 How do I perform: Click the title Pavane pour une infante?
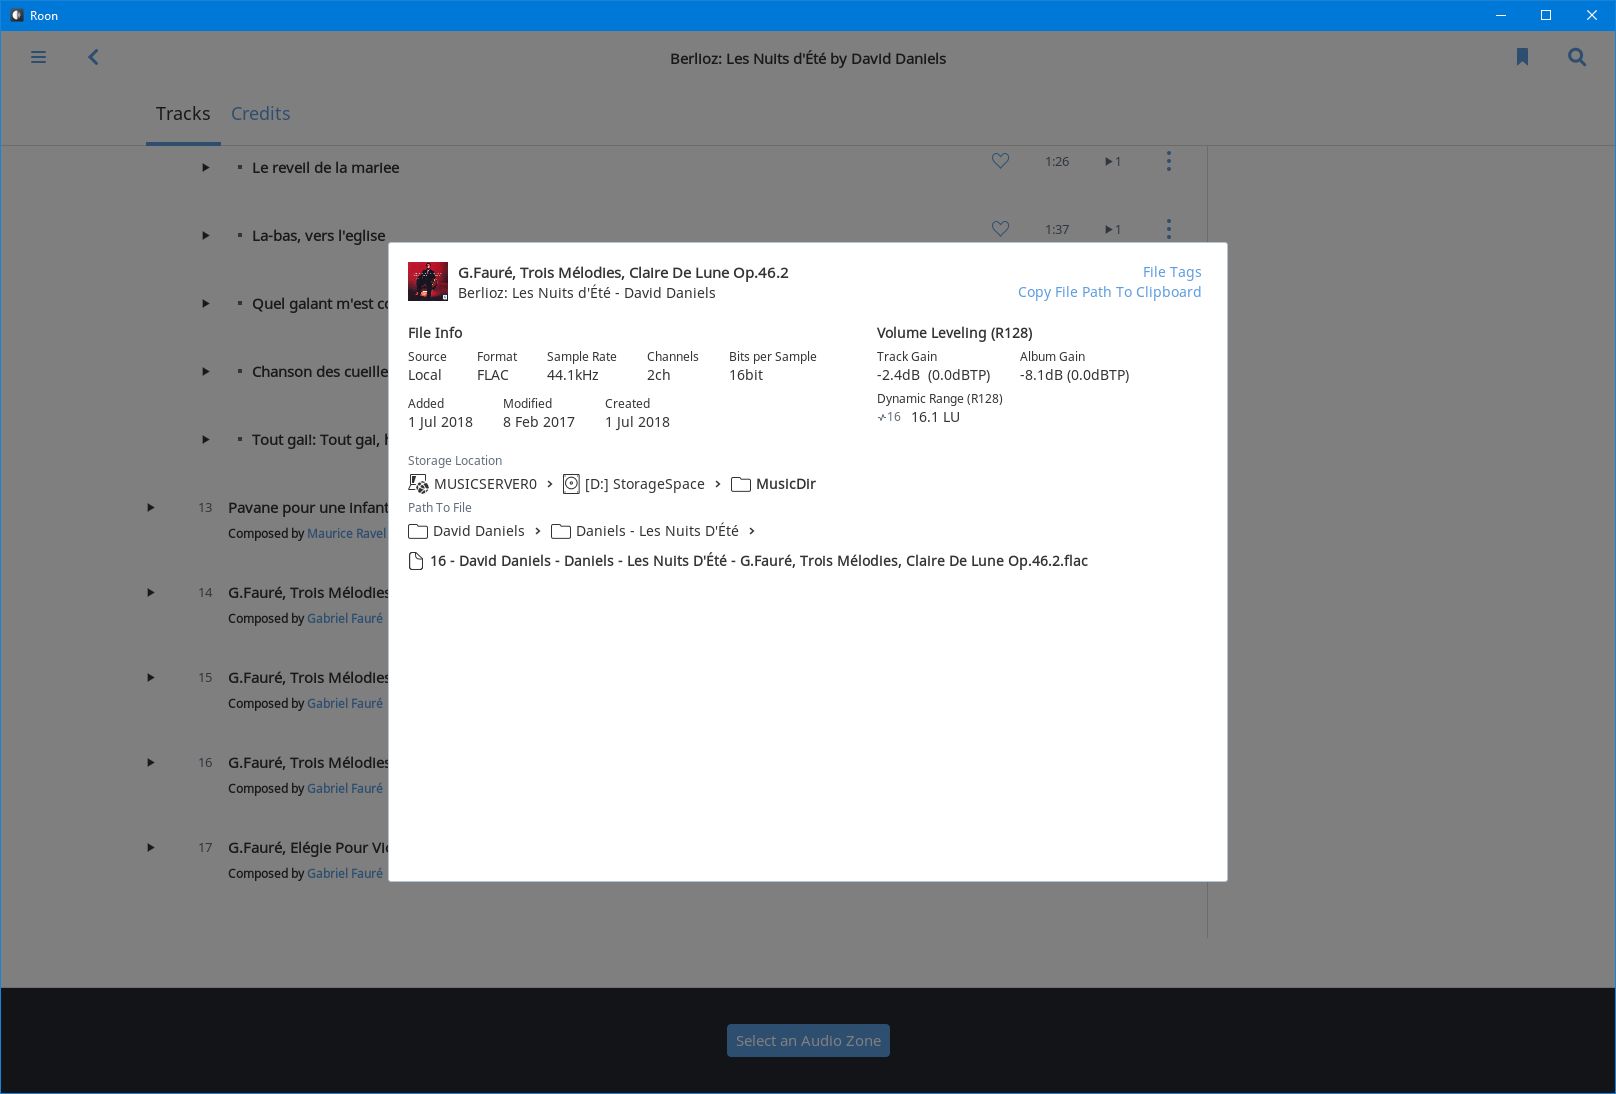point(308,508)
